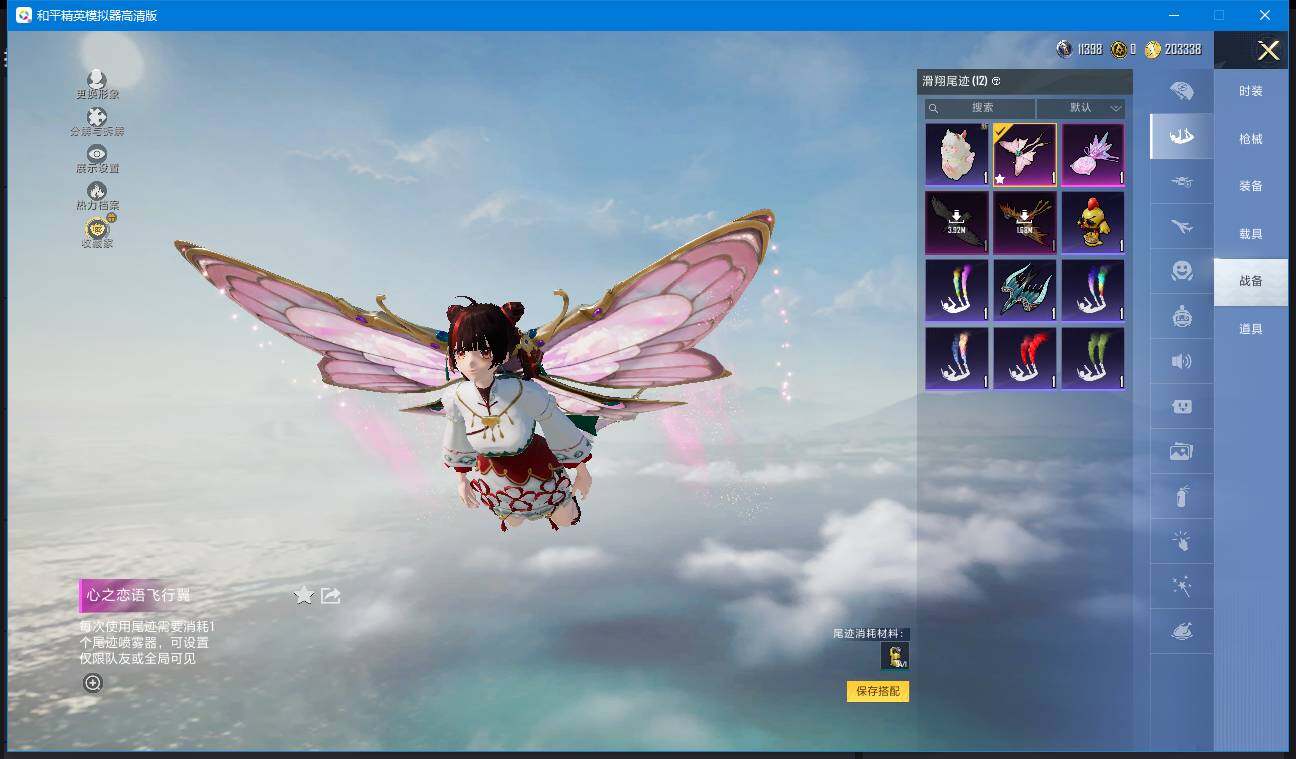The height and width of the screenshot is (759, 1296).
Task: Click the silver currency icon showing 11398
Action: 1065,49
